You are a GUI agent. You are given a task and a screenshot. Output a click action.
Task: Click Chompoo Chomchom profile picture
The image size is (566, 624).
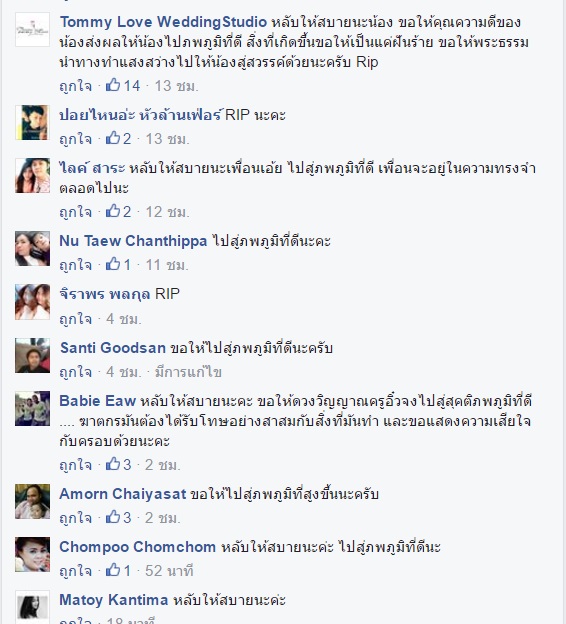click(x=33, y=554)
